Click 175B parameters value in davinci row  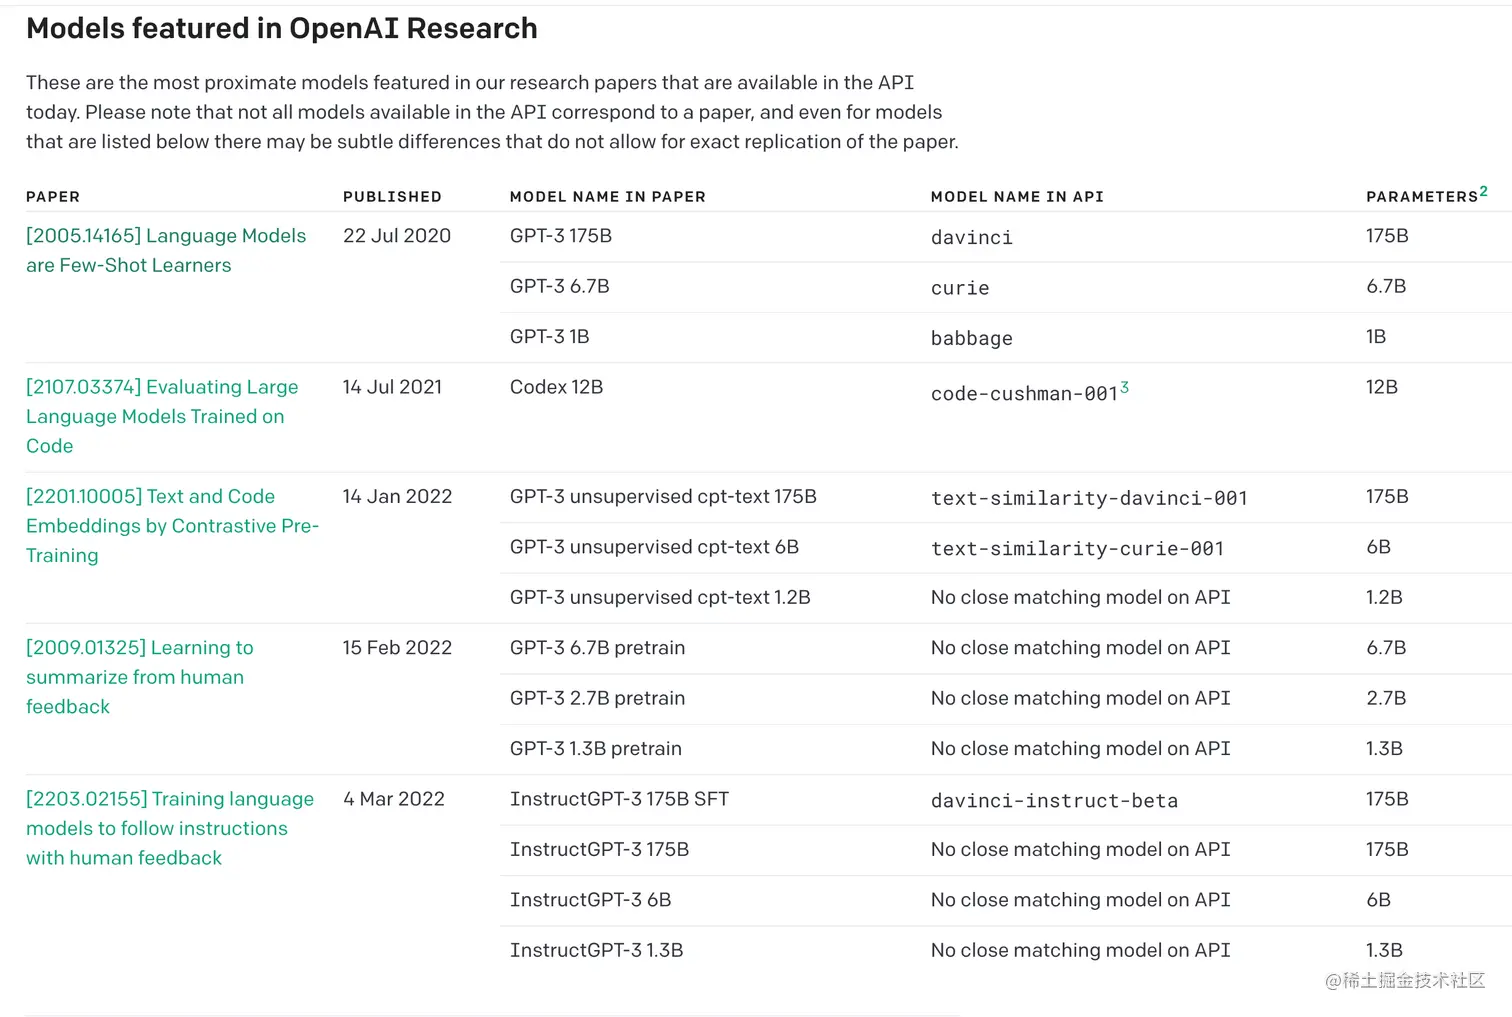pyautogui.click(x=1387, y=236)
